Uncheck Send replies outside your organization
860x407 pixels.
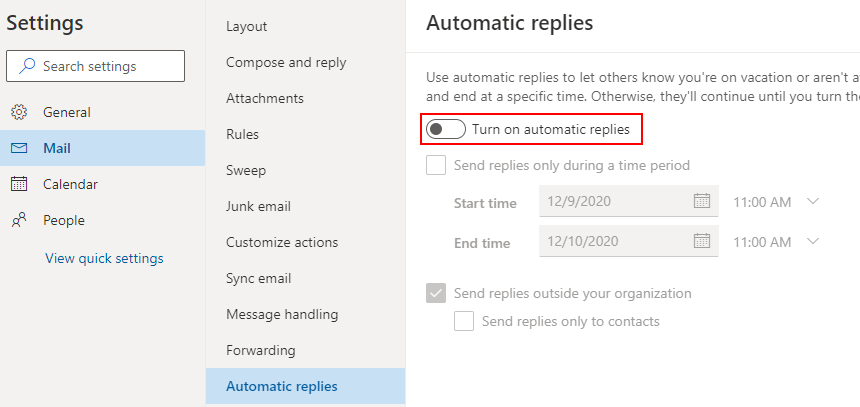(x=436, y=293)
